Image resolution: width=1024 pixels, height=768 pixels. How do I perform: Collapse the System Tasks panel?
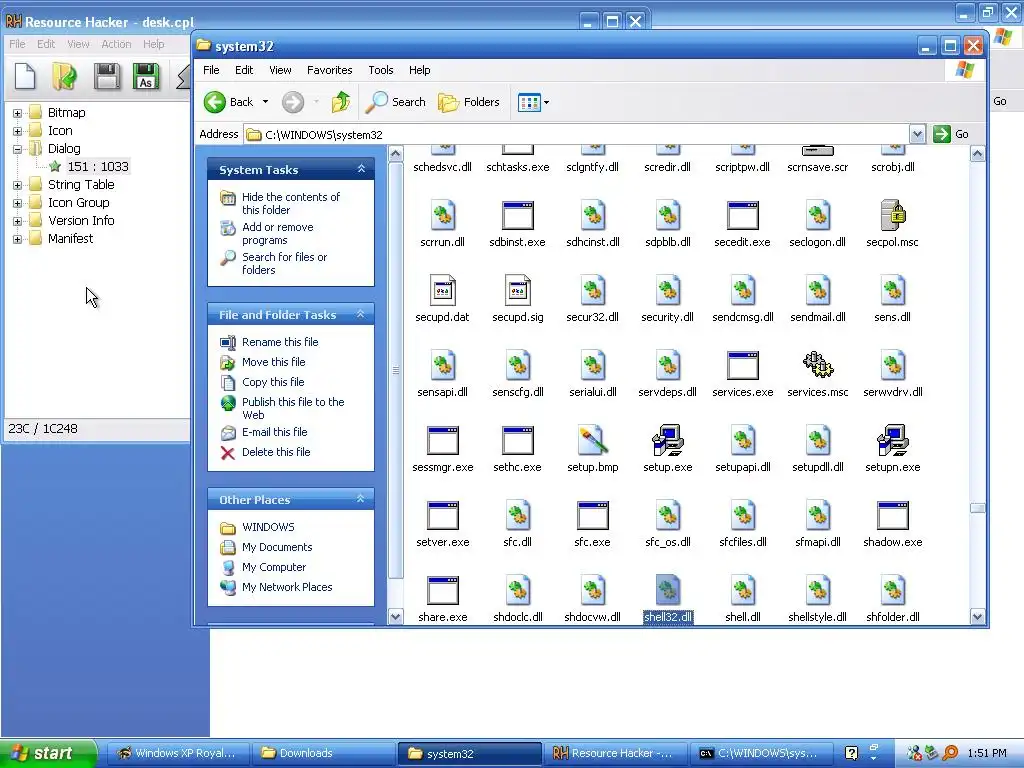(361, 169)
